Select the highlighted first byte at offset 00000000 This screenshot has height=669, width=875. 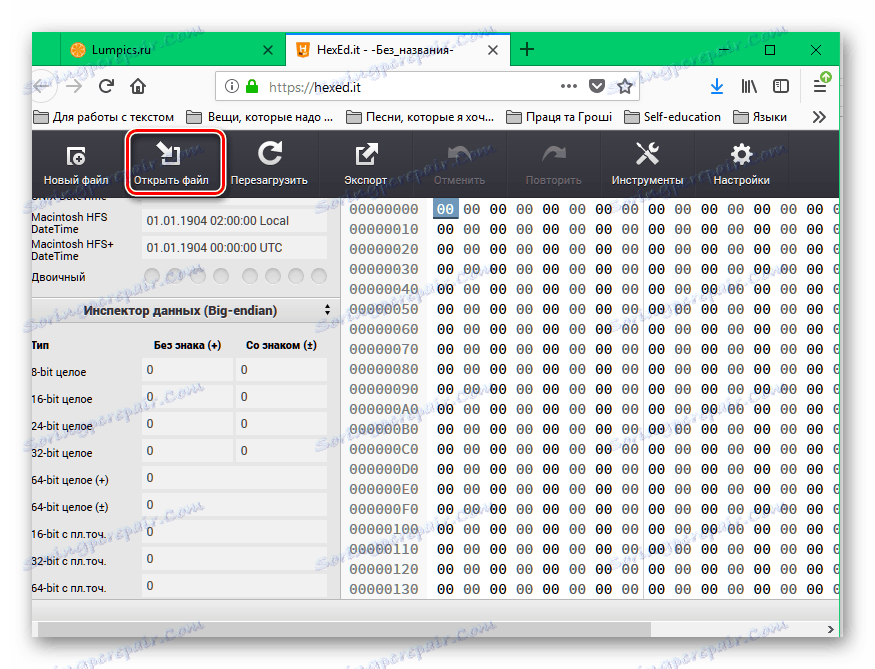(445, 209)
